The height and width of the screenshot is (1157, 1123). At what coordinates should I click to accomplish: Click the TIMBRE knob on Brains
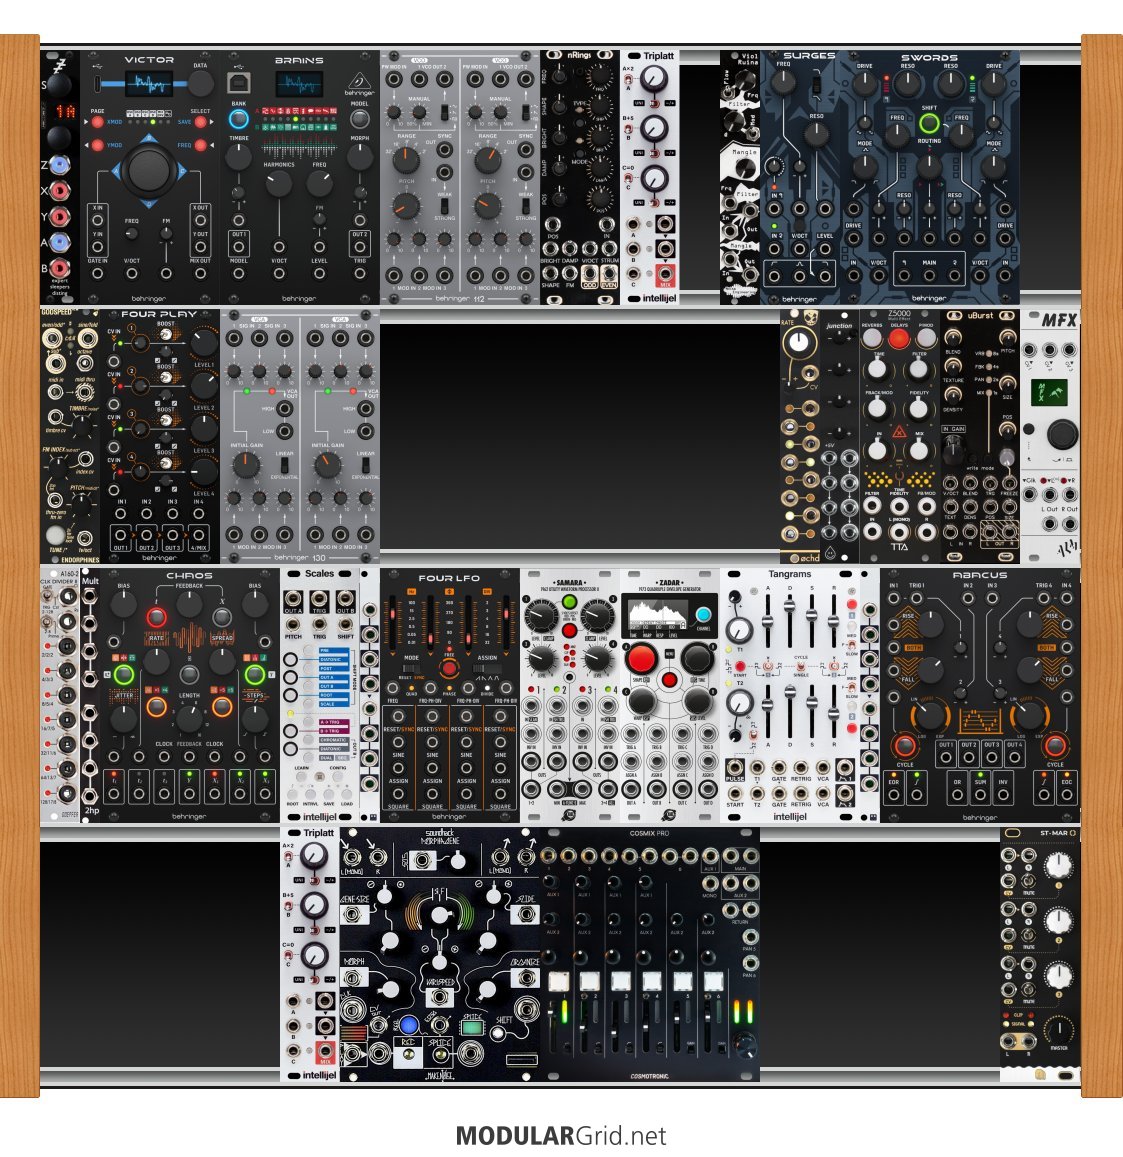coord(238,156)
